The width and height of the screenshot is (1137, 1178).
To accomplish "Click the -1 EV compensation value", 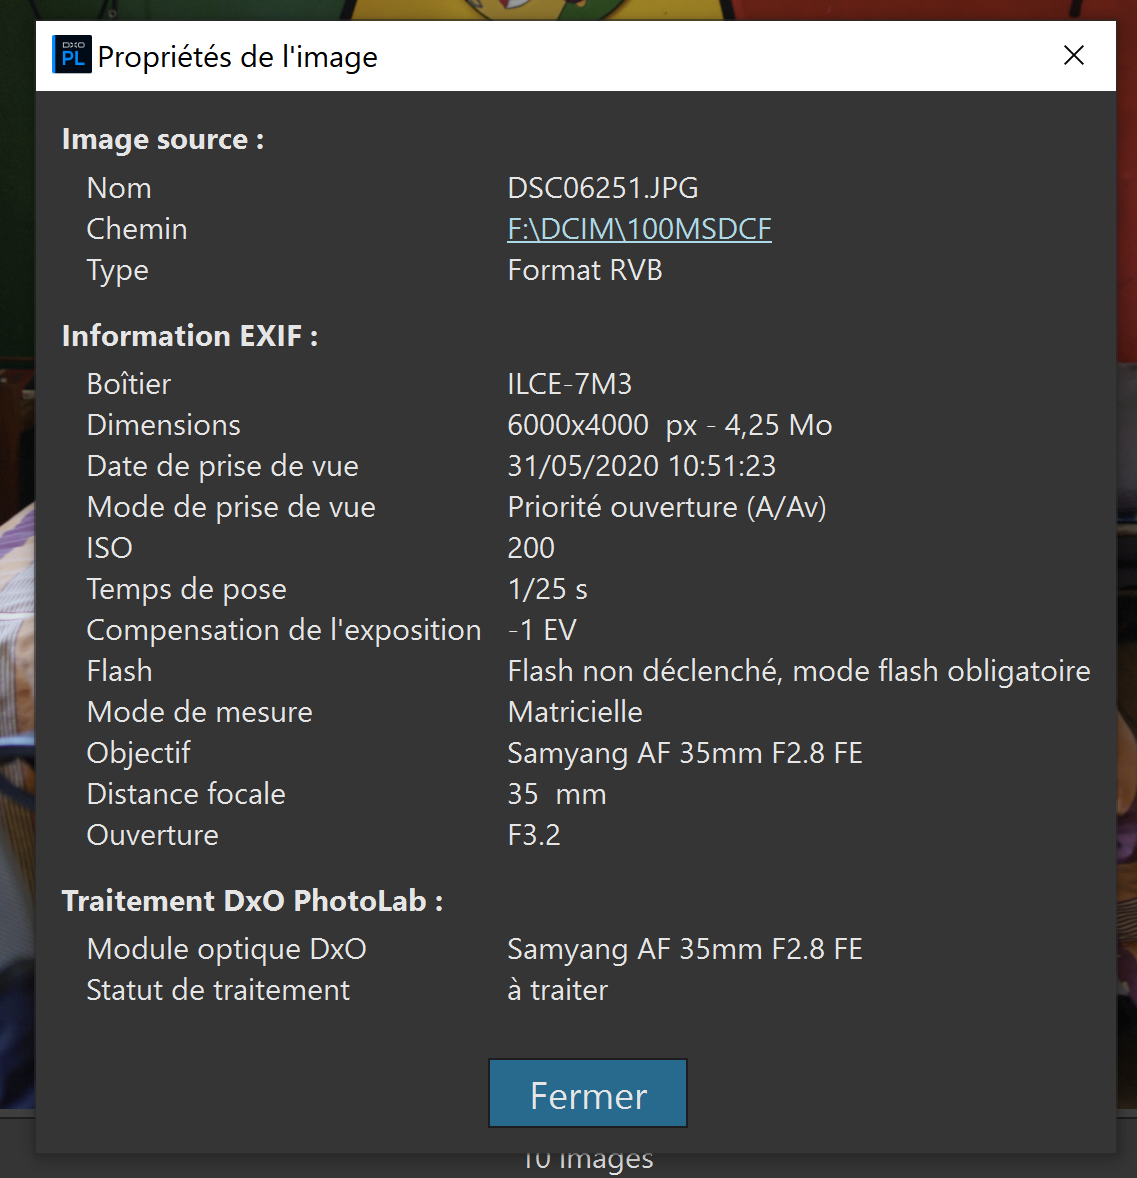I will 543,630.
